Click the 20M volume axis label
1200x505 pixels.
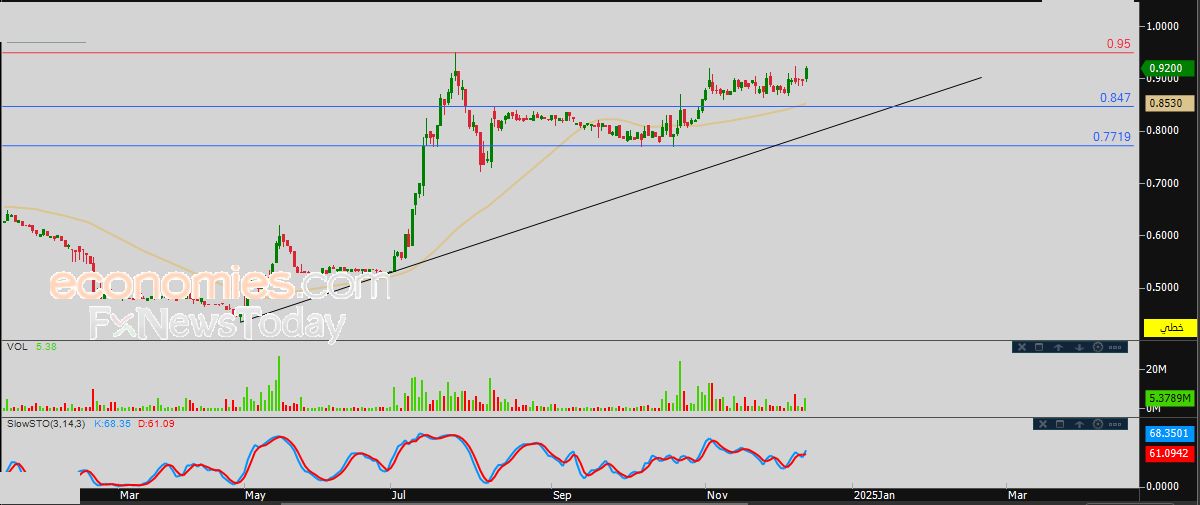pos(1156,369)
